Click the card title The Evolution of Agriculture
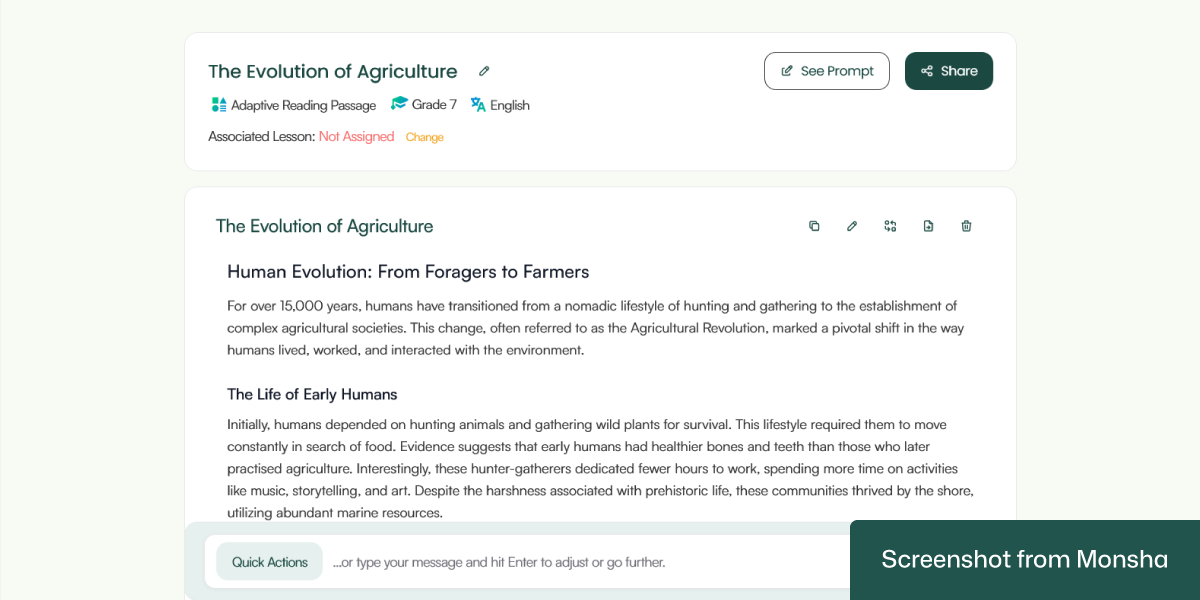Screen dimensions: 1200x600 (324, 226)
